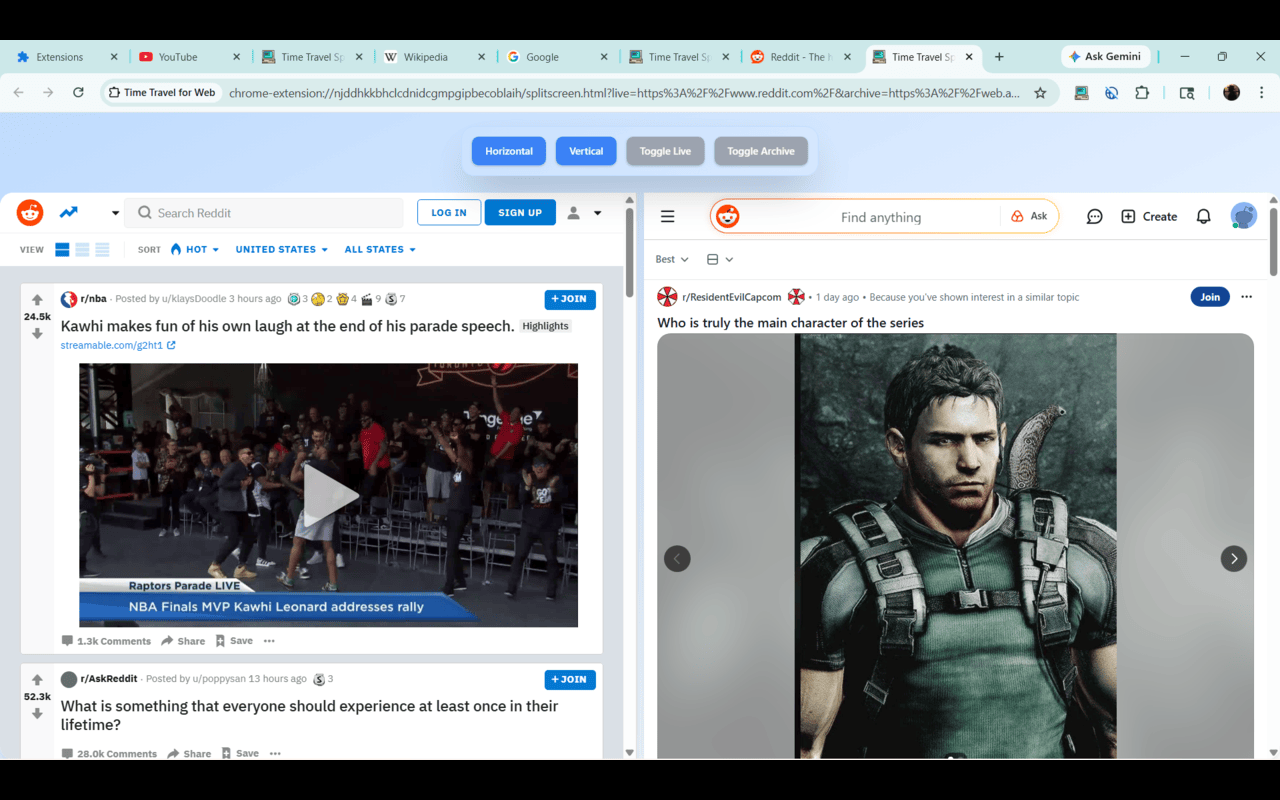The width and height of the screenshot is (1280, 800).
Task: Close the Wikipedia tab
Action: pyautogui.click(x=482, y=57)
